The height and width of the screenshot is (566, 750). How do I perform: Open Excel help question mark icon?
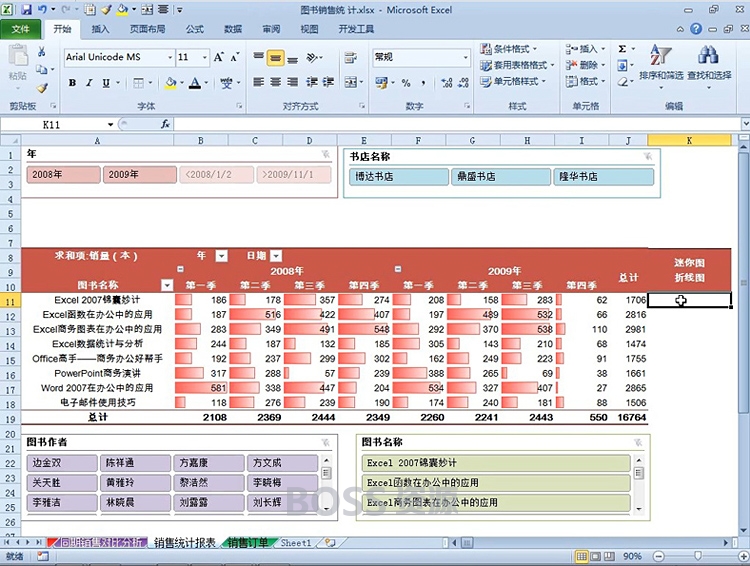pyautogui.click(x=696, y=29)
